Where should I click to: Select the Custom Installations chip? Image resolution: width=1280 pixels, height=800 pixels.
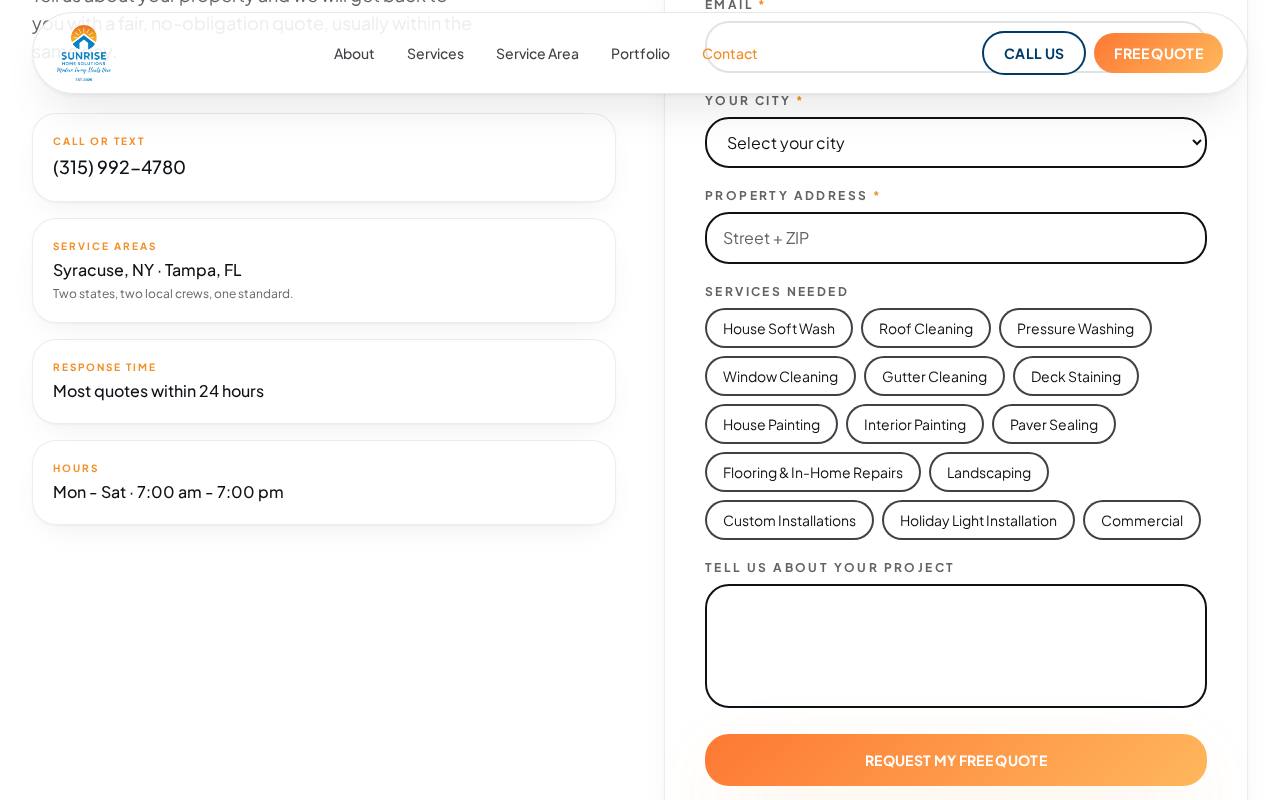pyautogui.click(x=789, y=520)
